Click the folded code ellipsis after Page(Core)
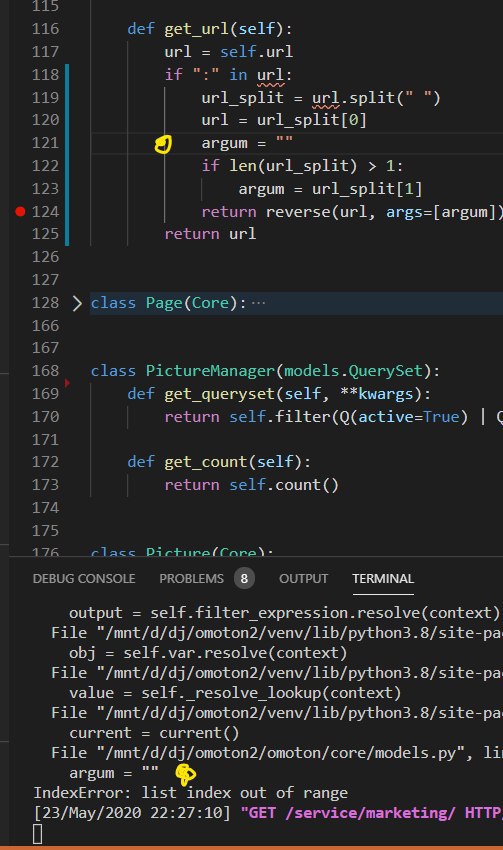 (x=259, y=303)
